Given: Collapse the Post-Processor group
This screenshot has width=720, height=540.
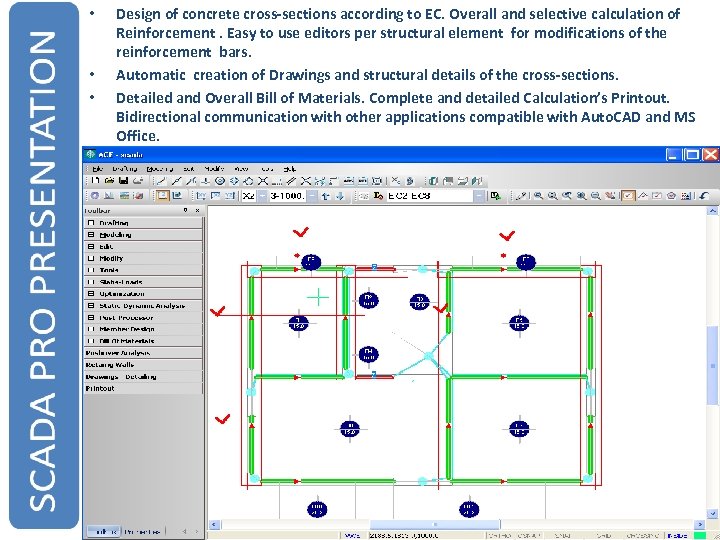Looking at the screenshot, I should coord(91,317).
